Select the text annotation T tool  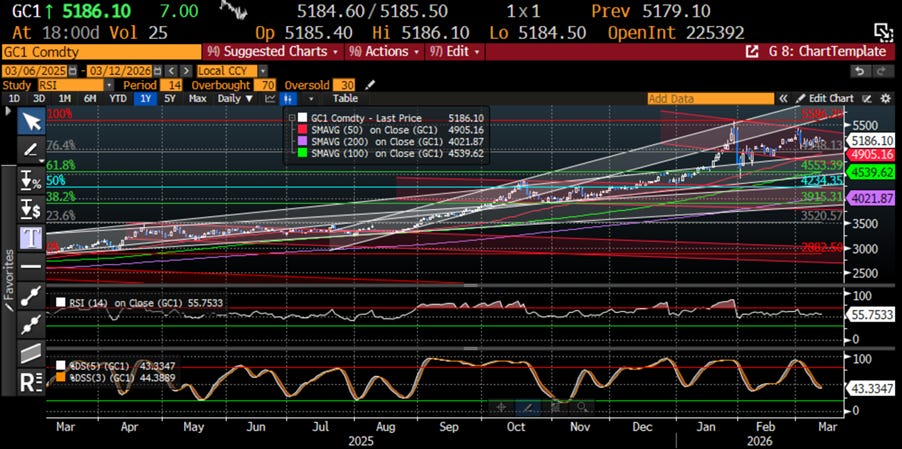tap(31, 237)
